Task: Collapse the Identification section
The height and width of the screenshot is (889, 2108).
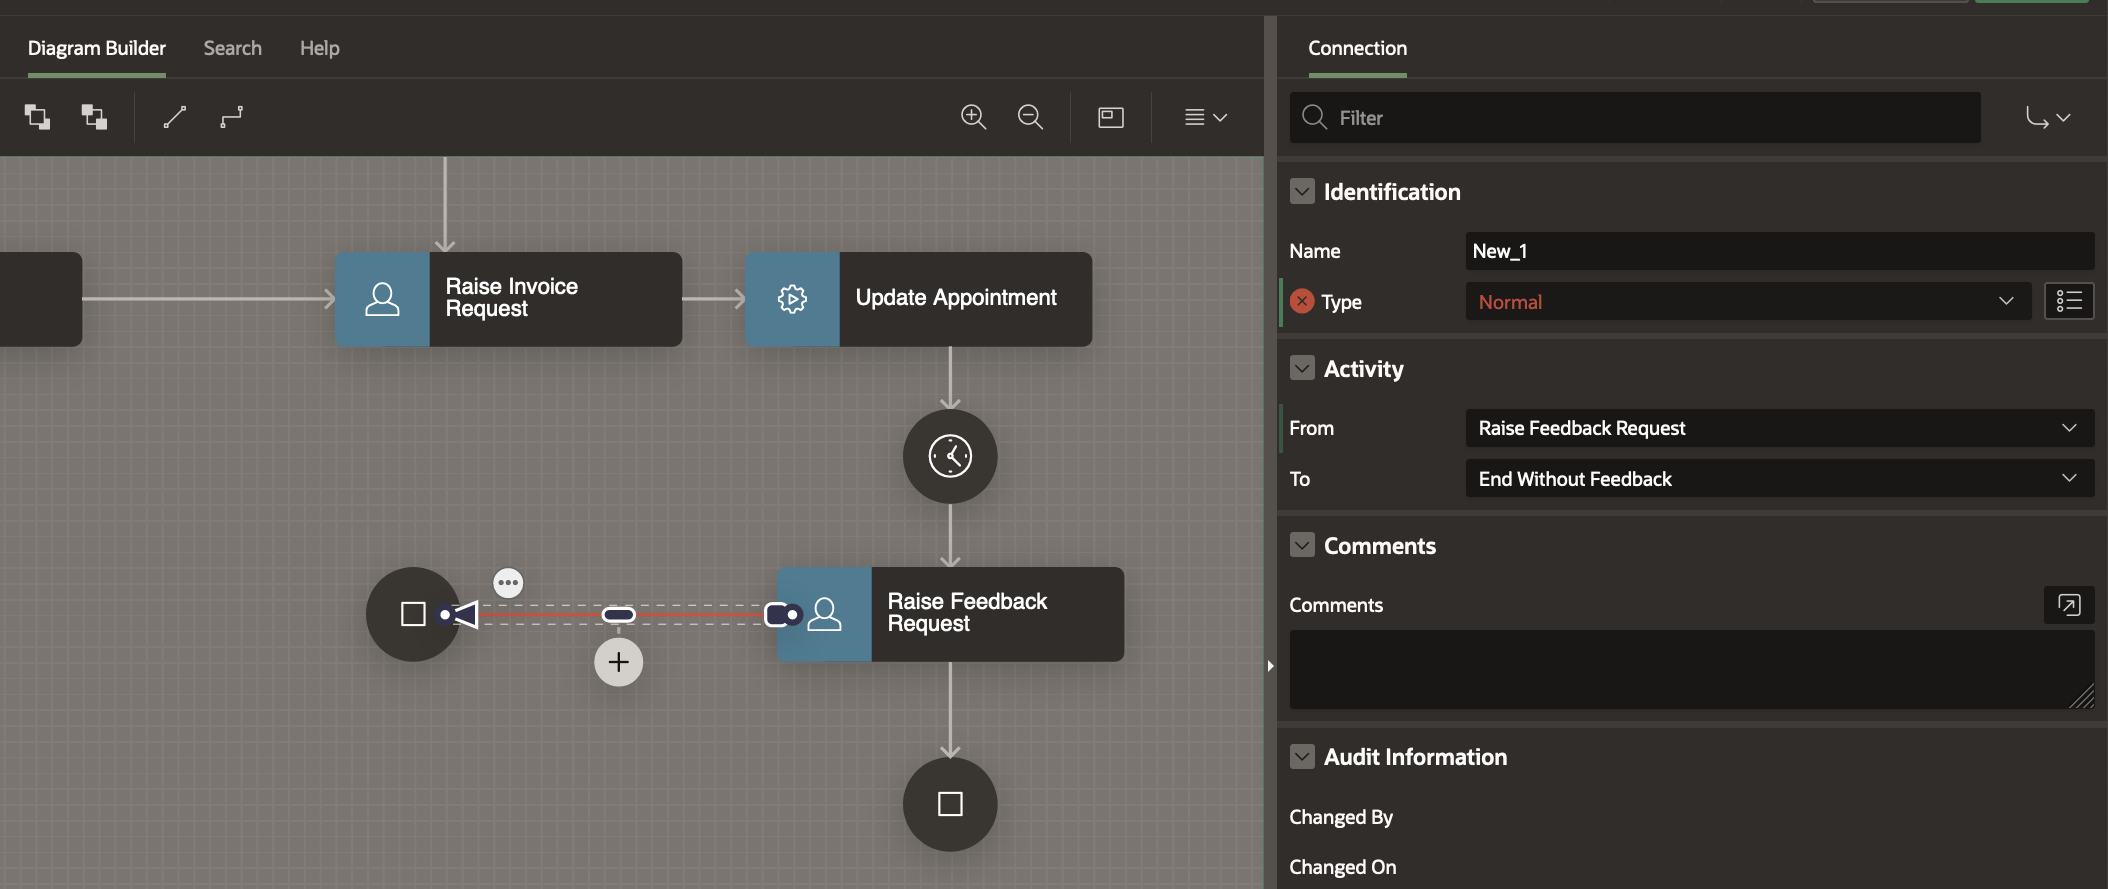Action: 1302,191
